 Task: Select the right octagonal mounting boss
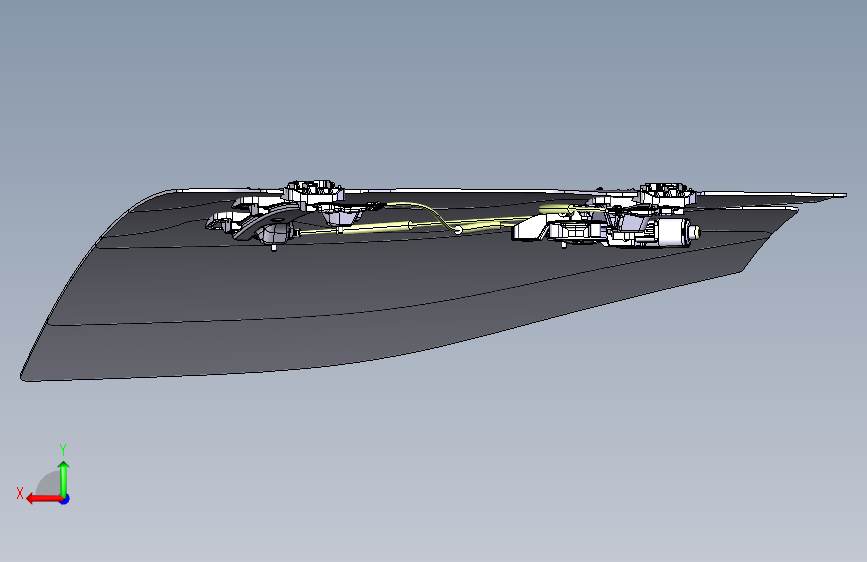coord(667,195)
